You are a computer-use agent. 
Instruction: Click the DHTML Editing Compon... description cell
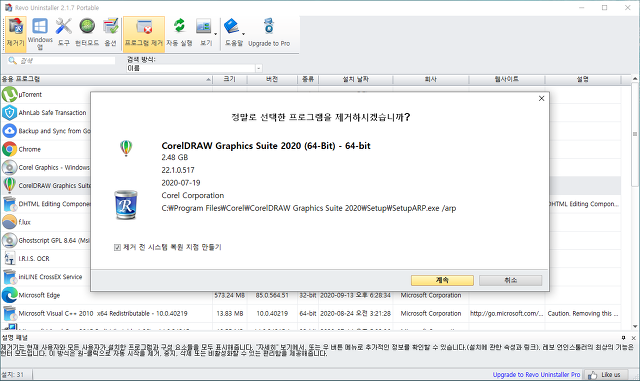tap(584, 204)
